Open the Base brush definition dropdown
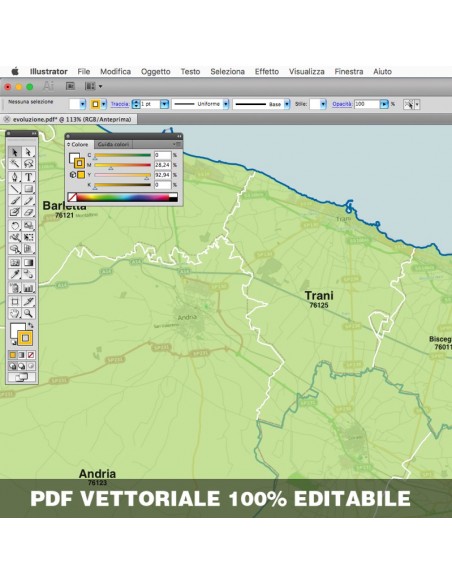Viewport: 452px width, 584px height. pyautogui.click(x=287, y=104)
